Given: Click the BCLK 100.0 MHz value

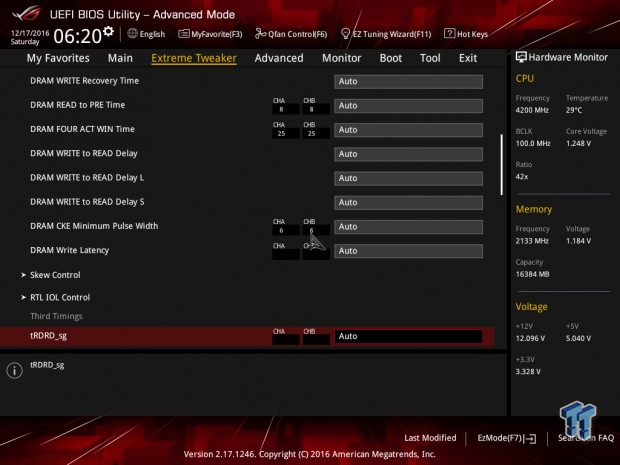Looking at the screenshot, I should (533, 144).
